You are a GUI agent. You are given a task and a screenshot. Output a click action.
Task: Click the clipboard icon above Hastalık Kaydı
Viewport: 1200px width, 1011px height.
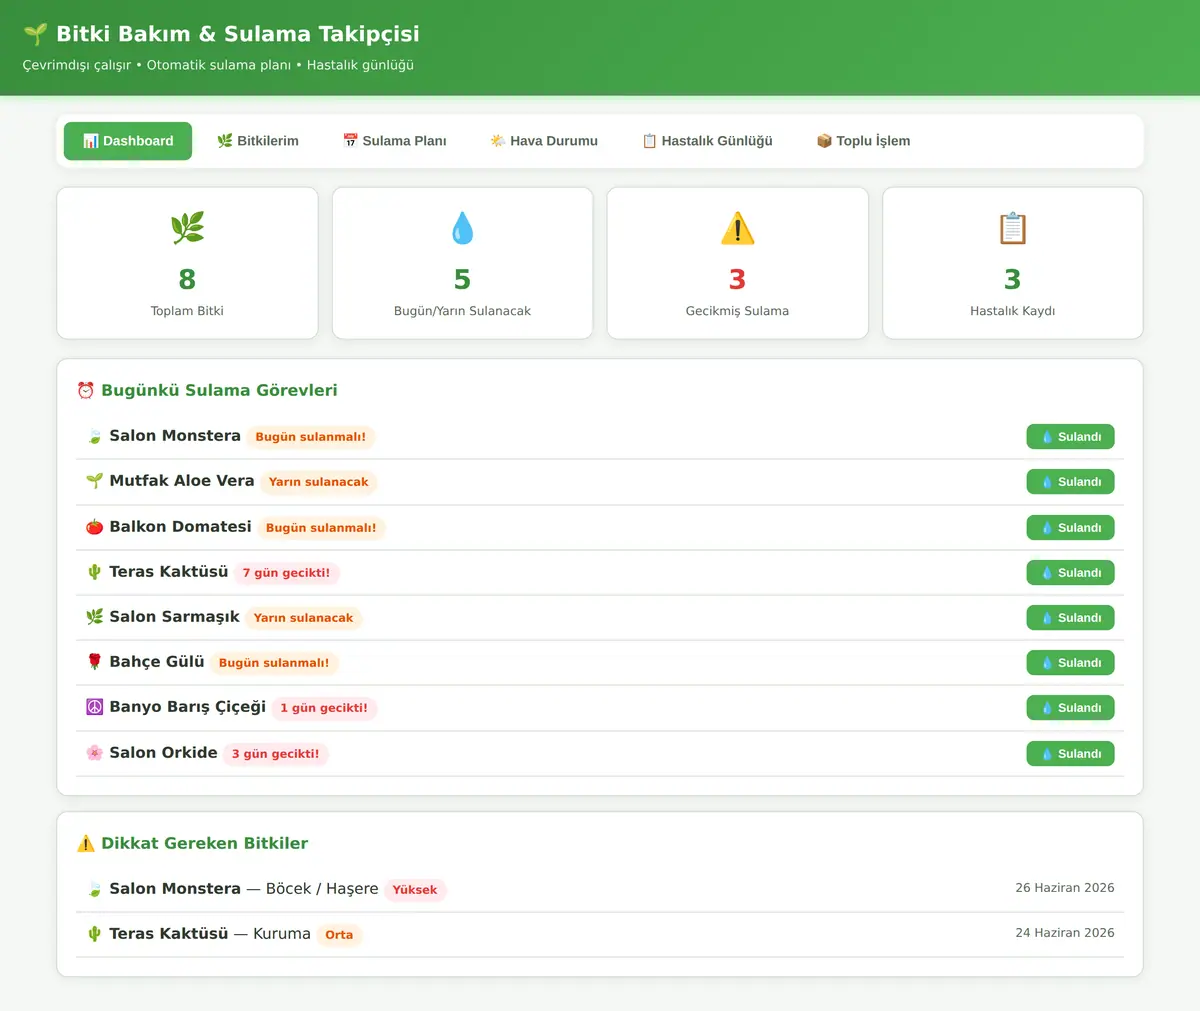click(1012, 228)
